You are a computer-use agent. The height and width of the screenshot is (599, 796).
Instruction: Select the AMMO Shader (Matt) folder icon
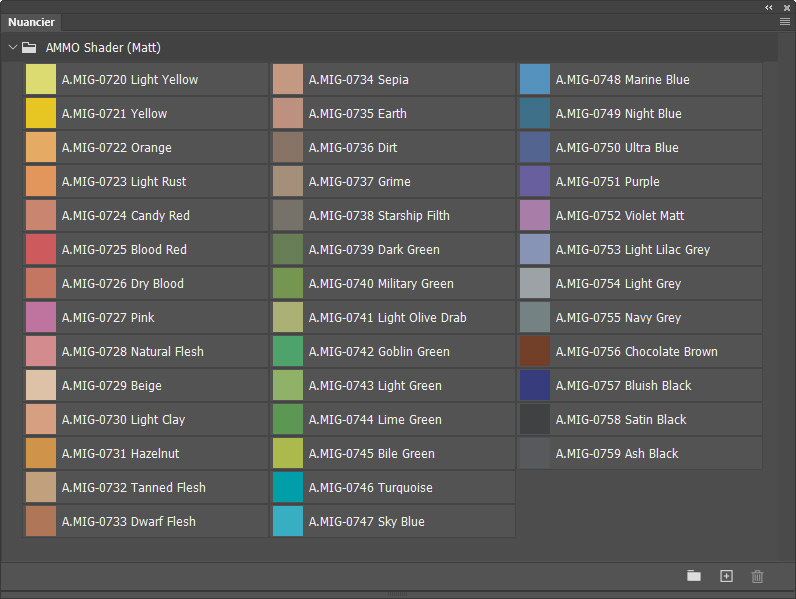pyautogui.click(x=29, y=48)
